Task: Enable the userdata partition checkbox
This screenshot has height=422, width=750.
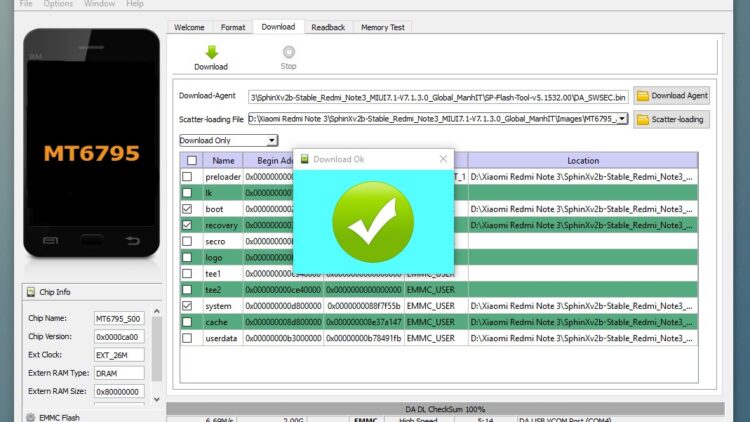Action: pyautogui.click(x=188, y=337)
